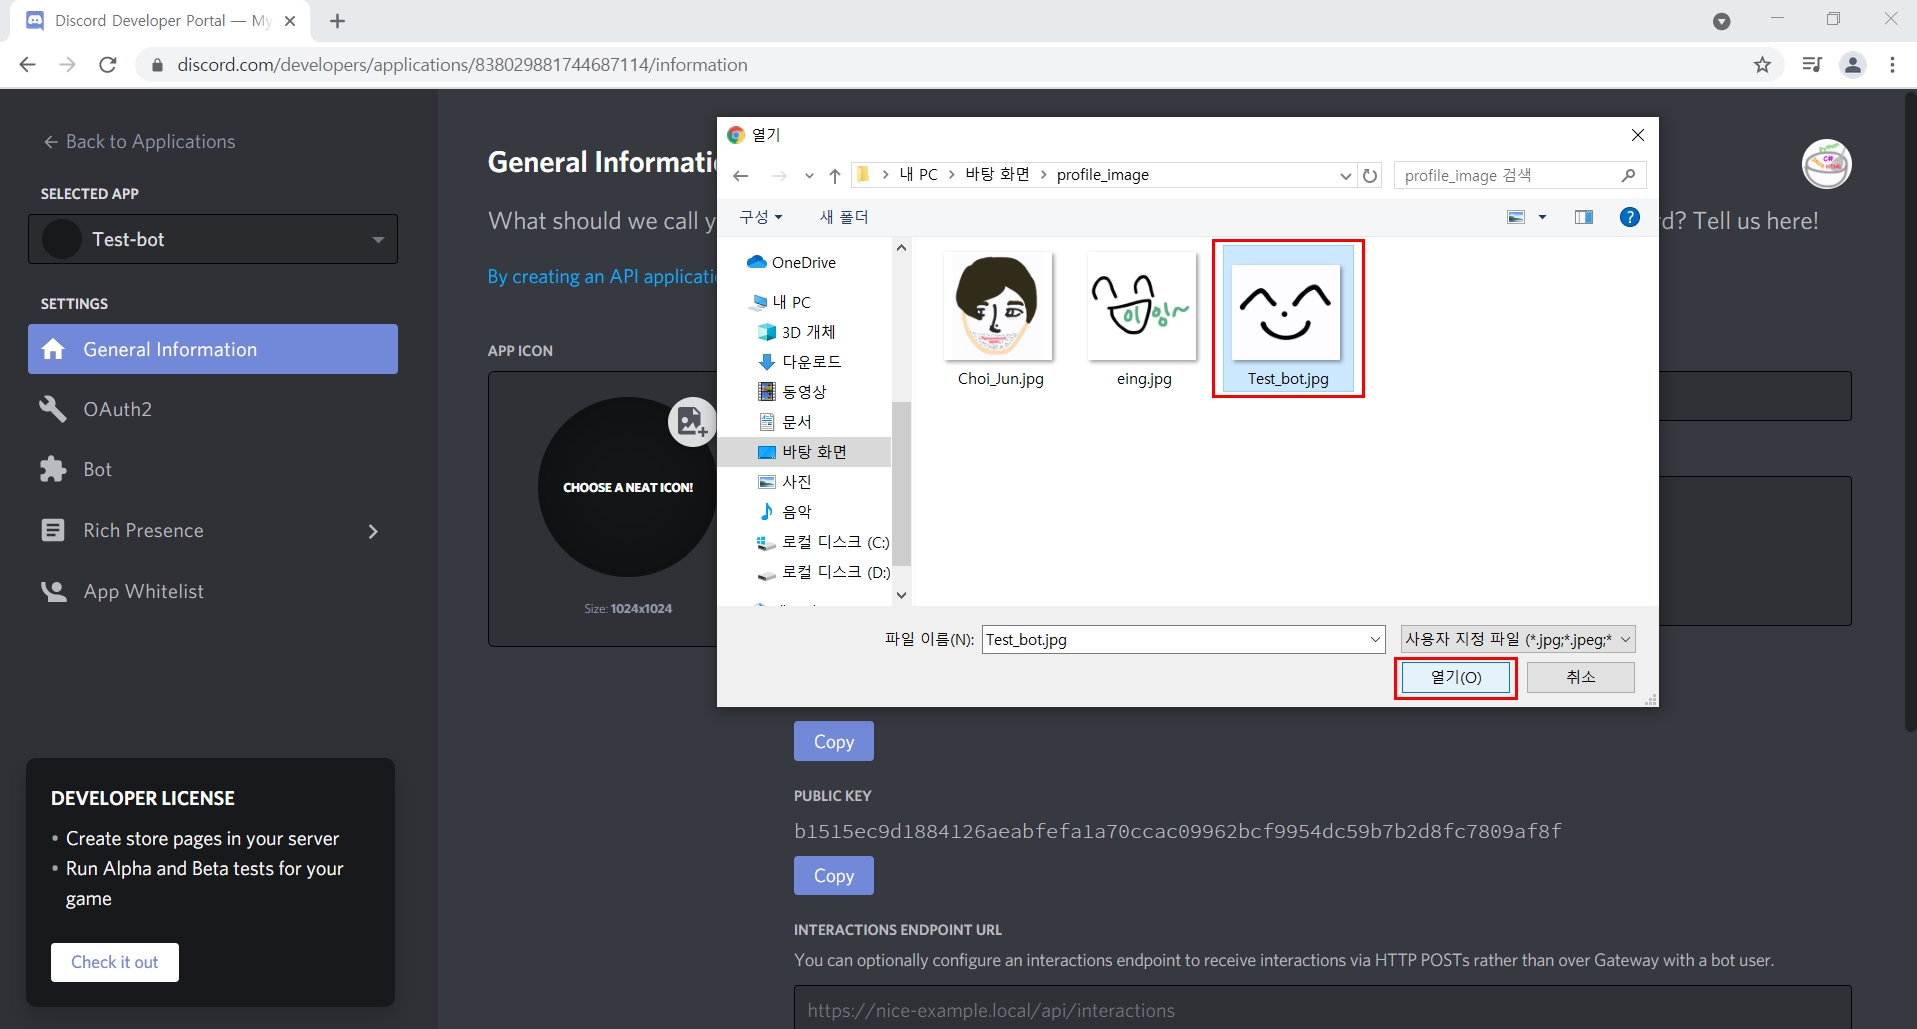Image resolution: width=1917 pixels, height=1029 pixels.
Task: Open the 동영상 folder
Action: [792, 392]
